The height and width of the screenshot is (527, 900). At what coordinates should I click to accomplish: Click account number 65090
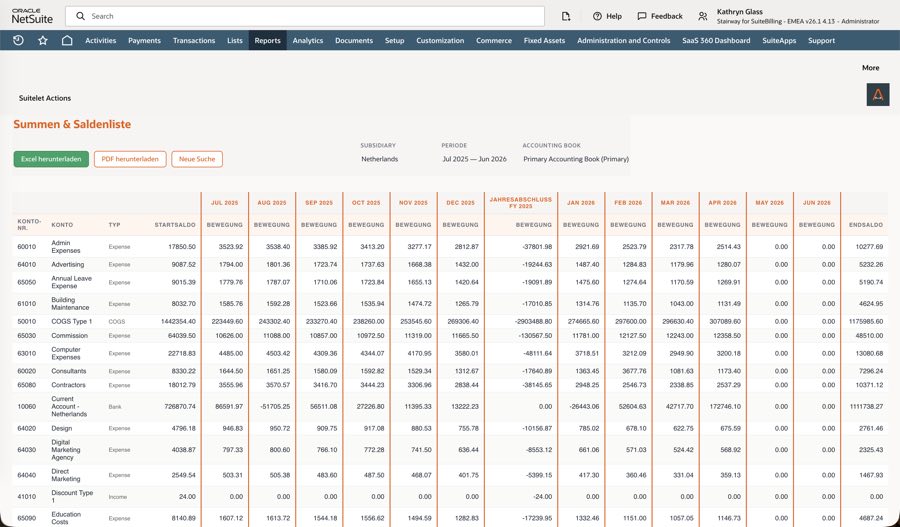pos(26,518)
